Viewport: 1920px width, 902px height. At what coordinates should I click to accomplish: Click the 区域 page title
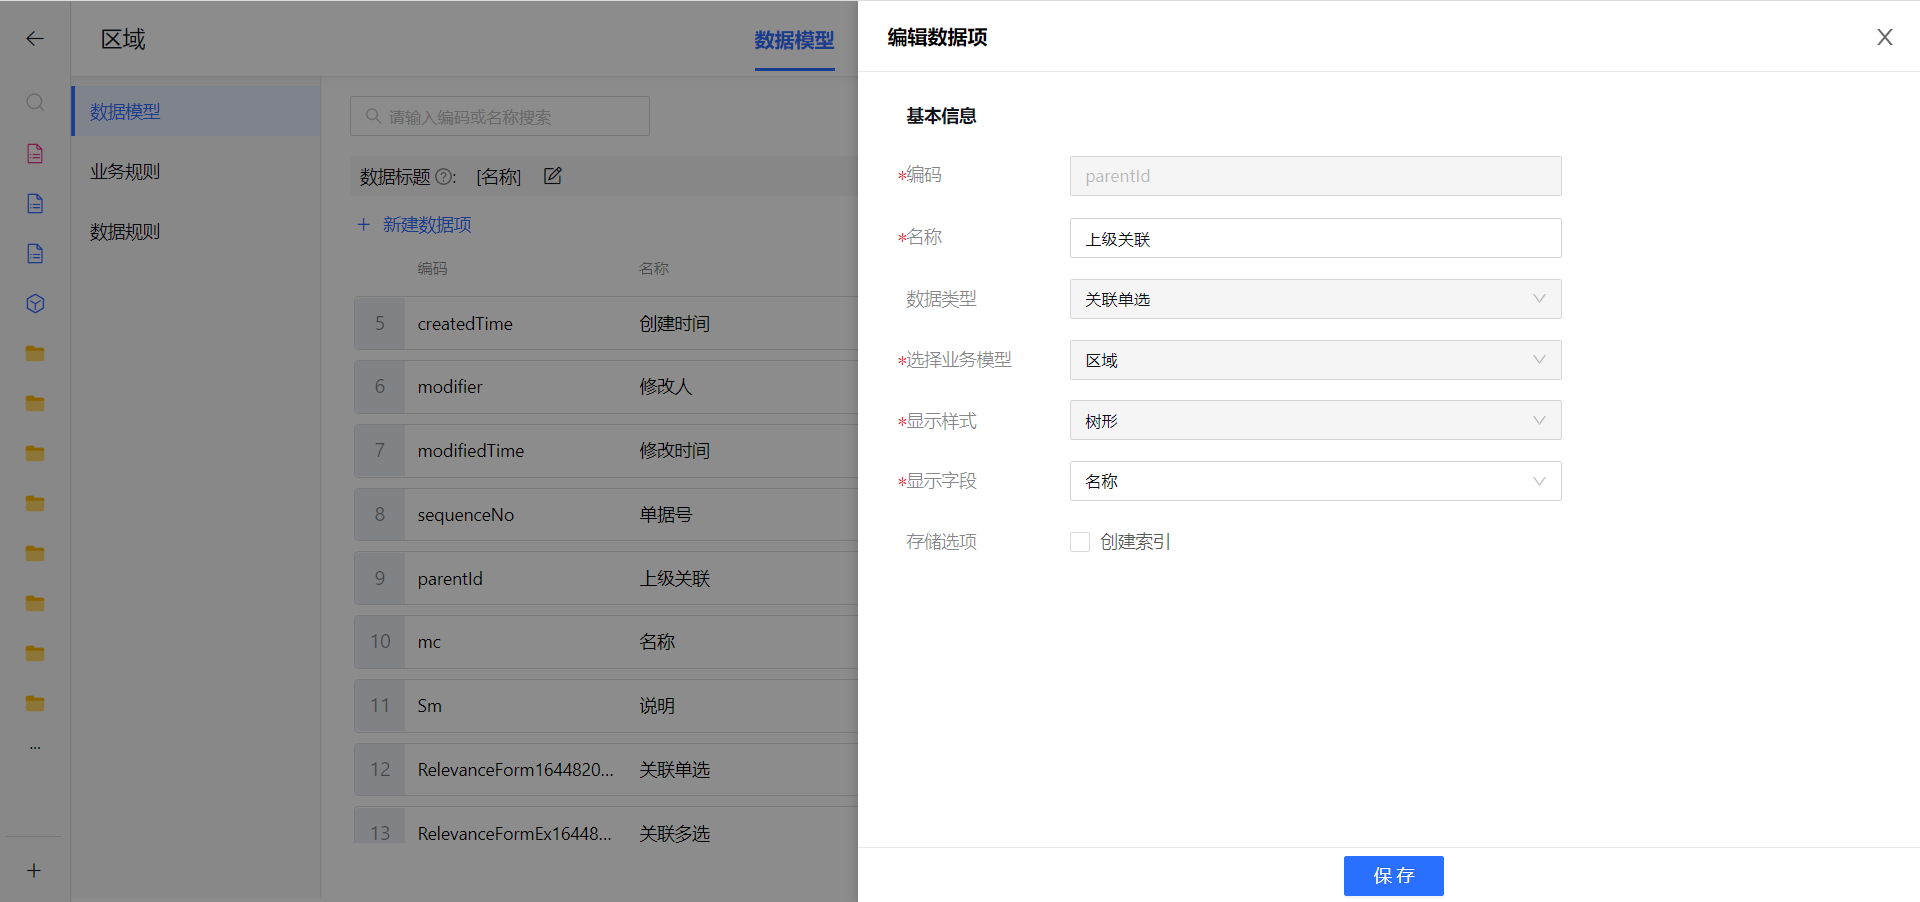click(123, 39)
